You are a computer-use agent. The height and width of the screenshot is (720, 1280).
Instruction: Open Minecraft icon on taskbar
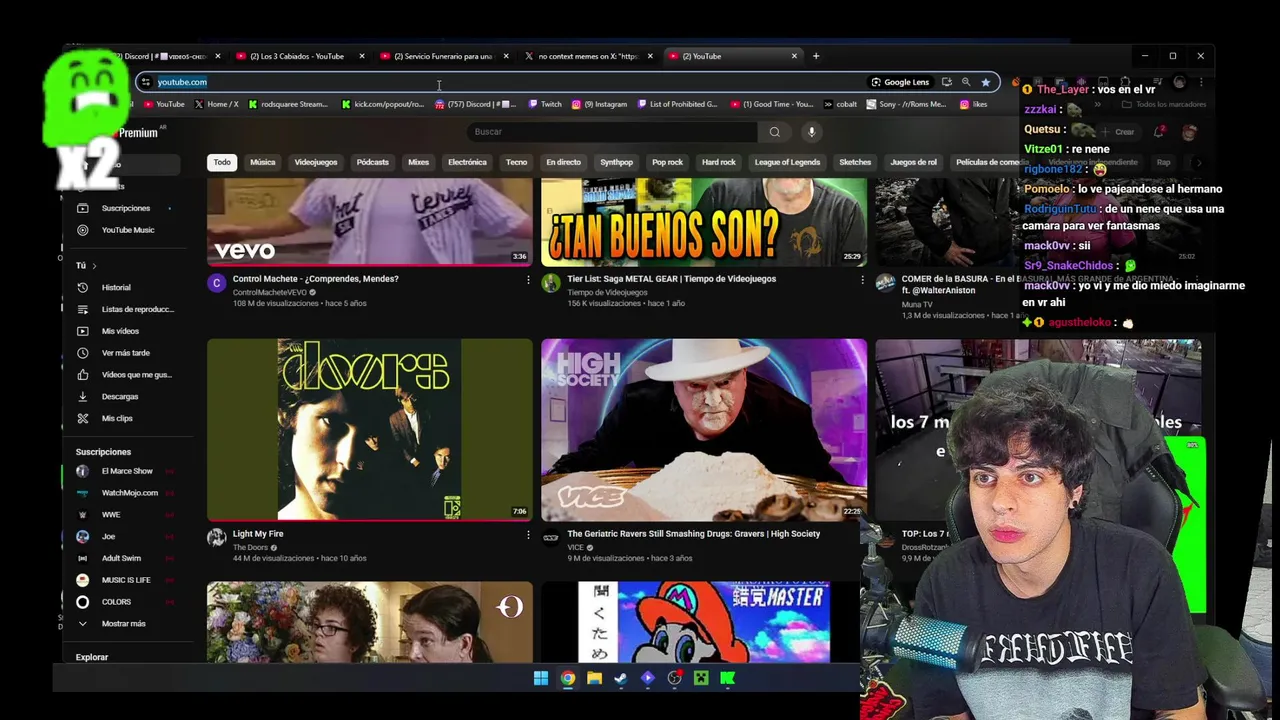pyautogui.click(x=701, y=678)
